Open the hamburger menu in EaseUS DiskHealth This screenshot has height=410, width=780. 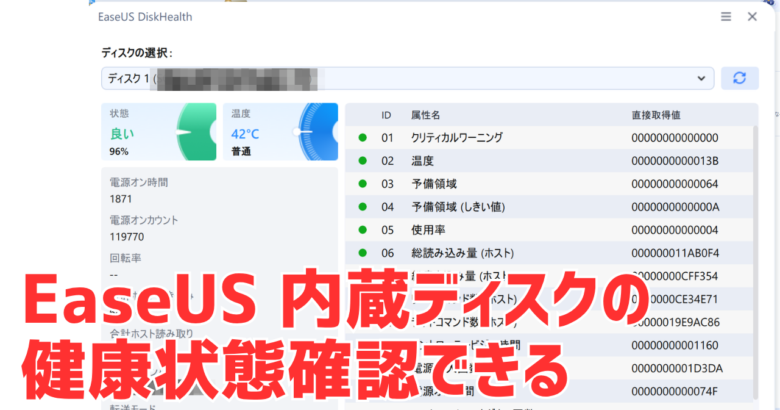coord(726,16)
